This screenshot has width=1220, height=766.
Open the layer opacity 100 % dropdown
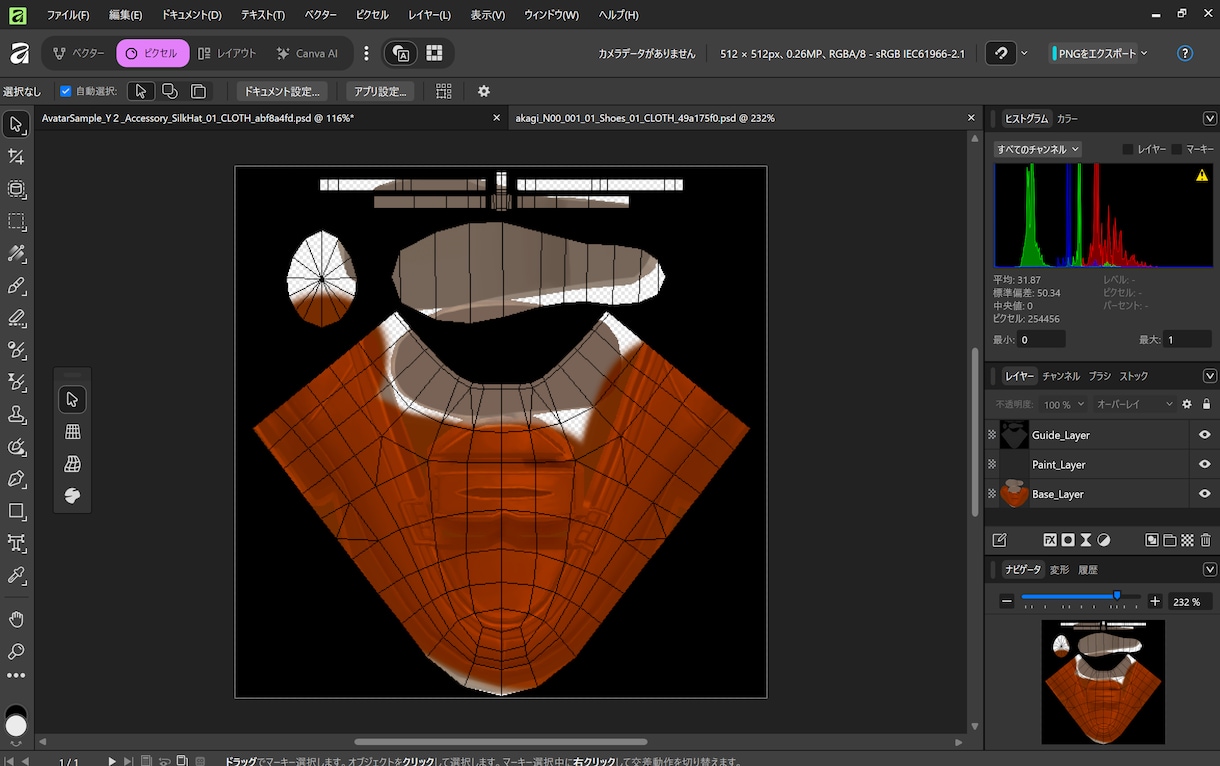click(x=1064, y=404)
